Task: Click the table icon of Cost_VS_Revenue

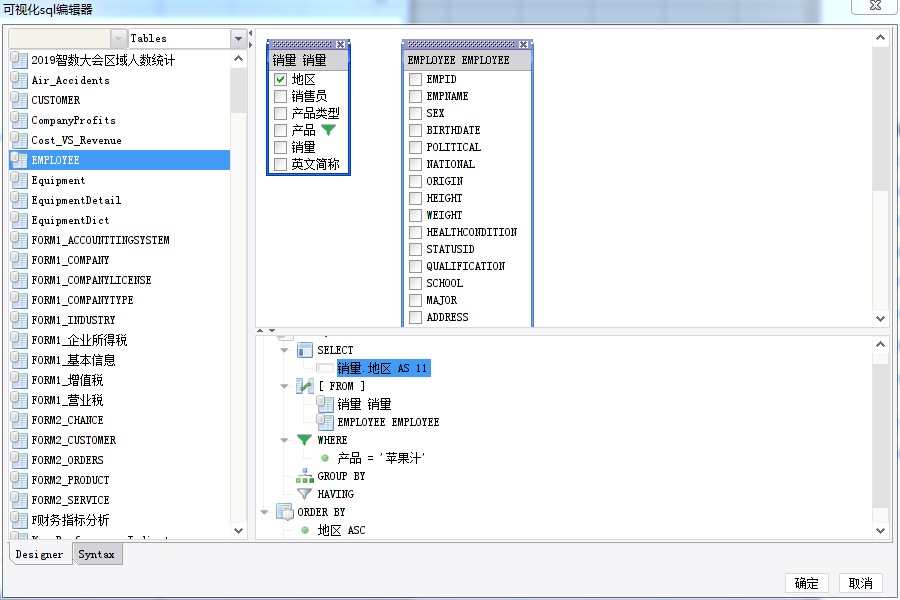Action: pos(19,141)
